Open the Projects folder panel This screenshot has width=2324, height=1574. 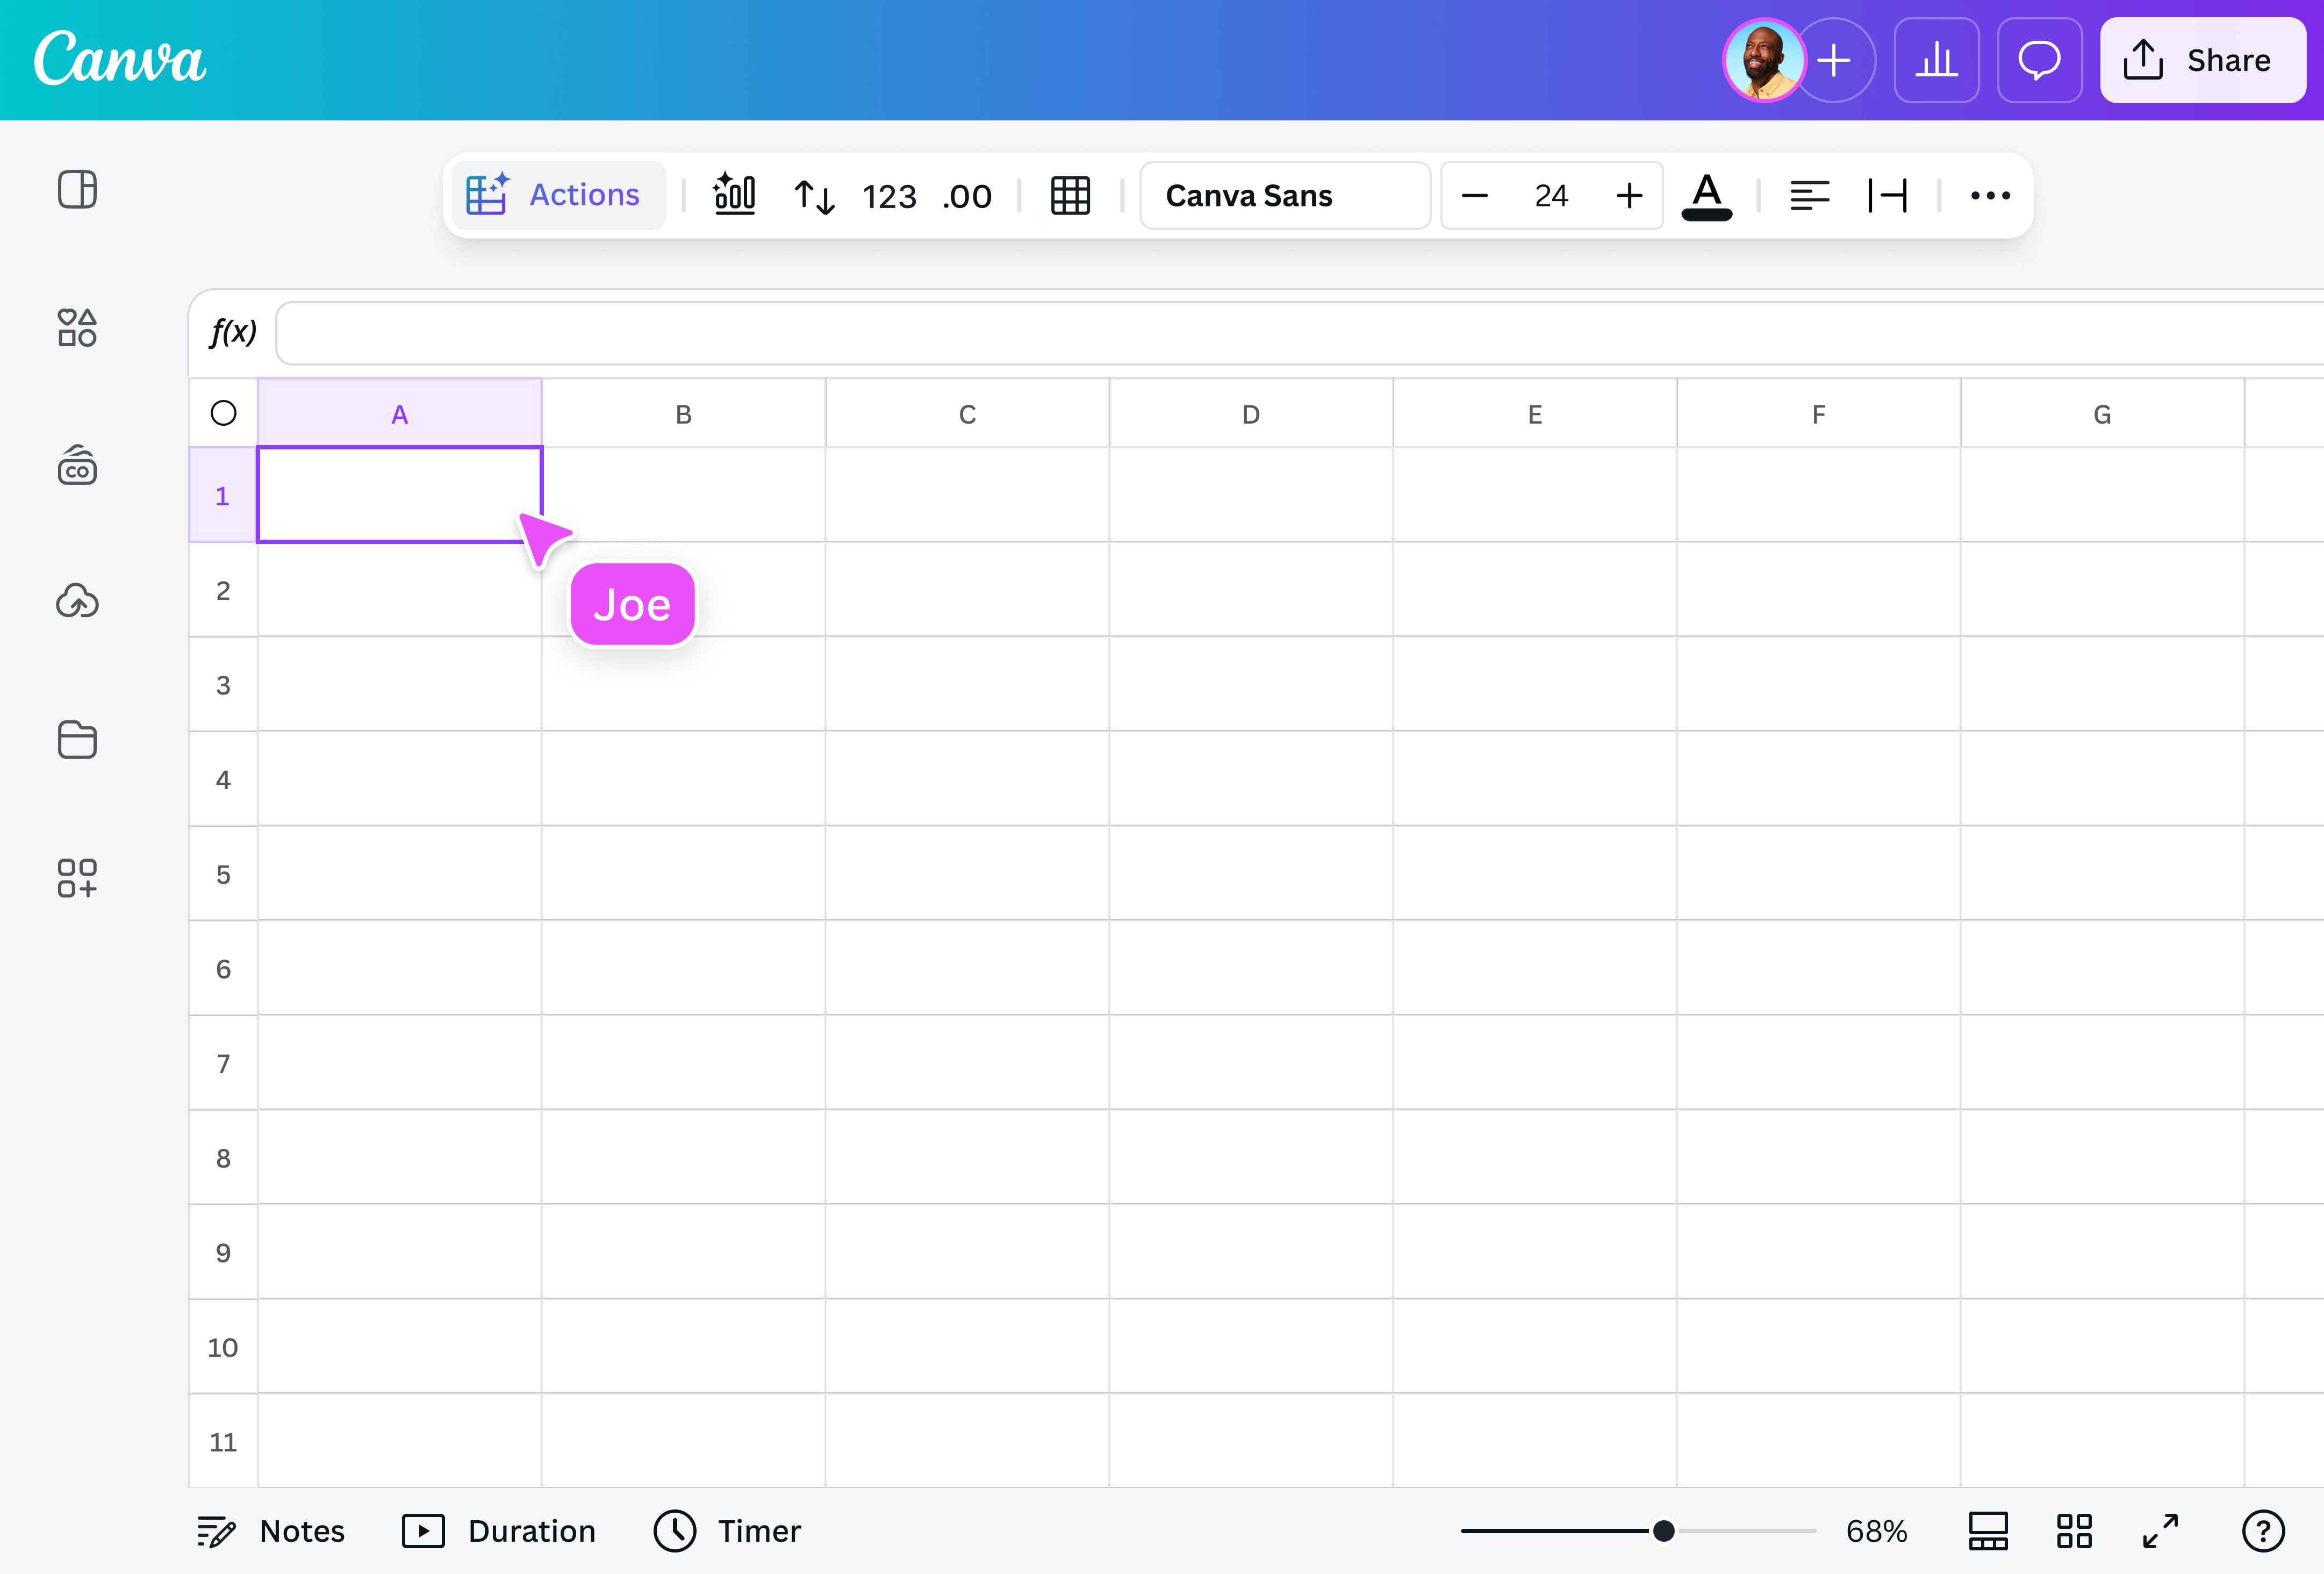77,740
